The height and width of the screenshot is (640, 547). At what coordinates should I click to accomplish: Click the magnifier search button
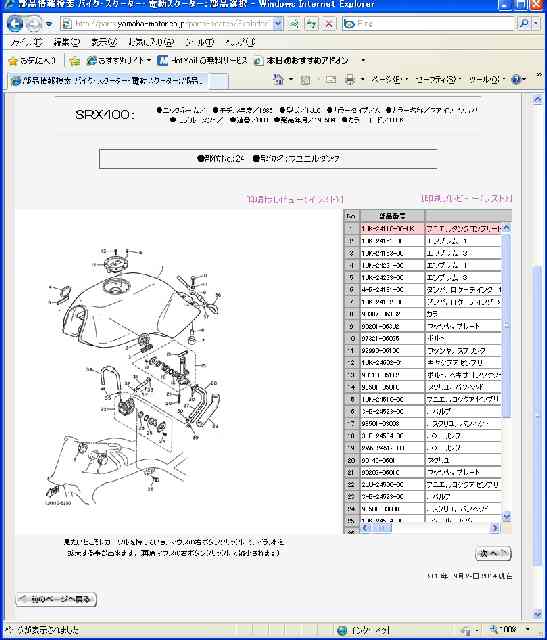tap(524, 24)
